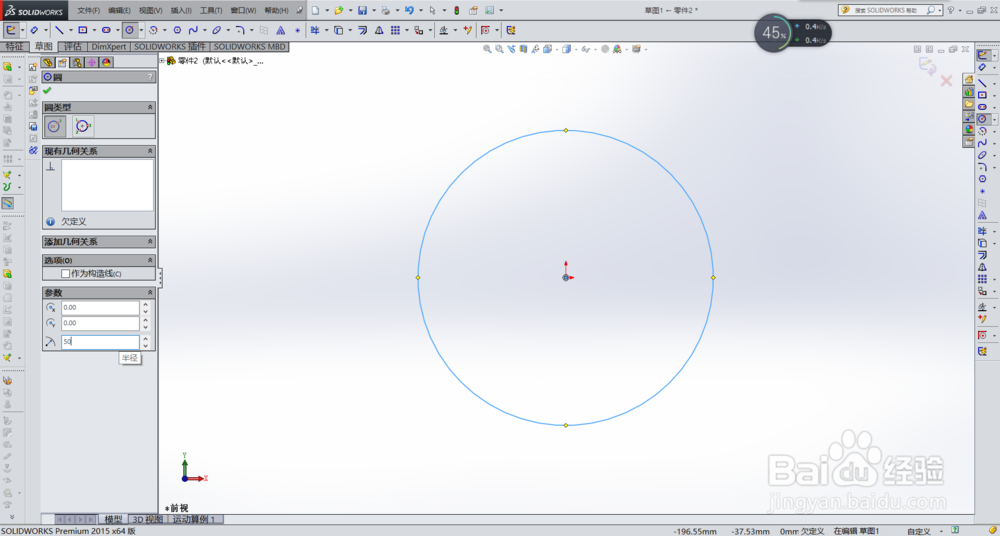Open Appearances tab in the right task pane
The width and height of the screenshot is (1000, 536).
coord(969,129)
